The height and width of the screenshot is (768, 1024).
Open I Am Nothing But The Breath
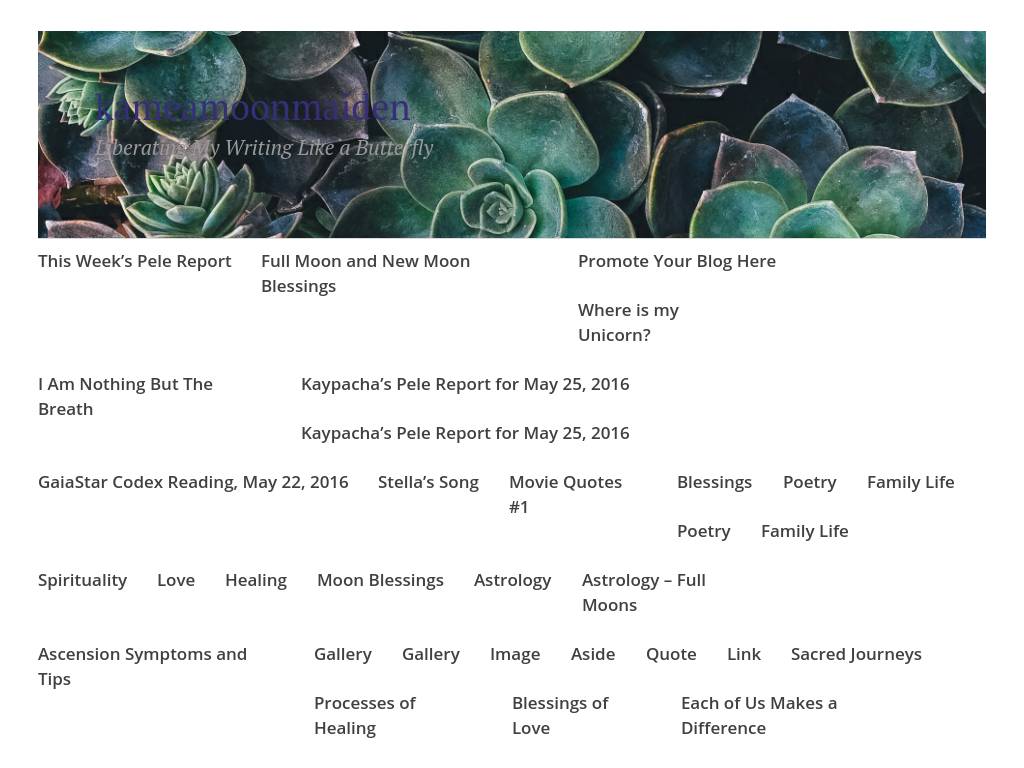click(125, 396)
